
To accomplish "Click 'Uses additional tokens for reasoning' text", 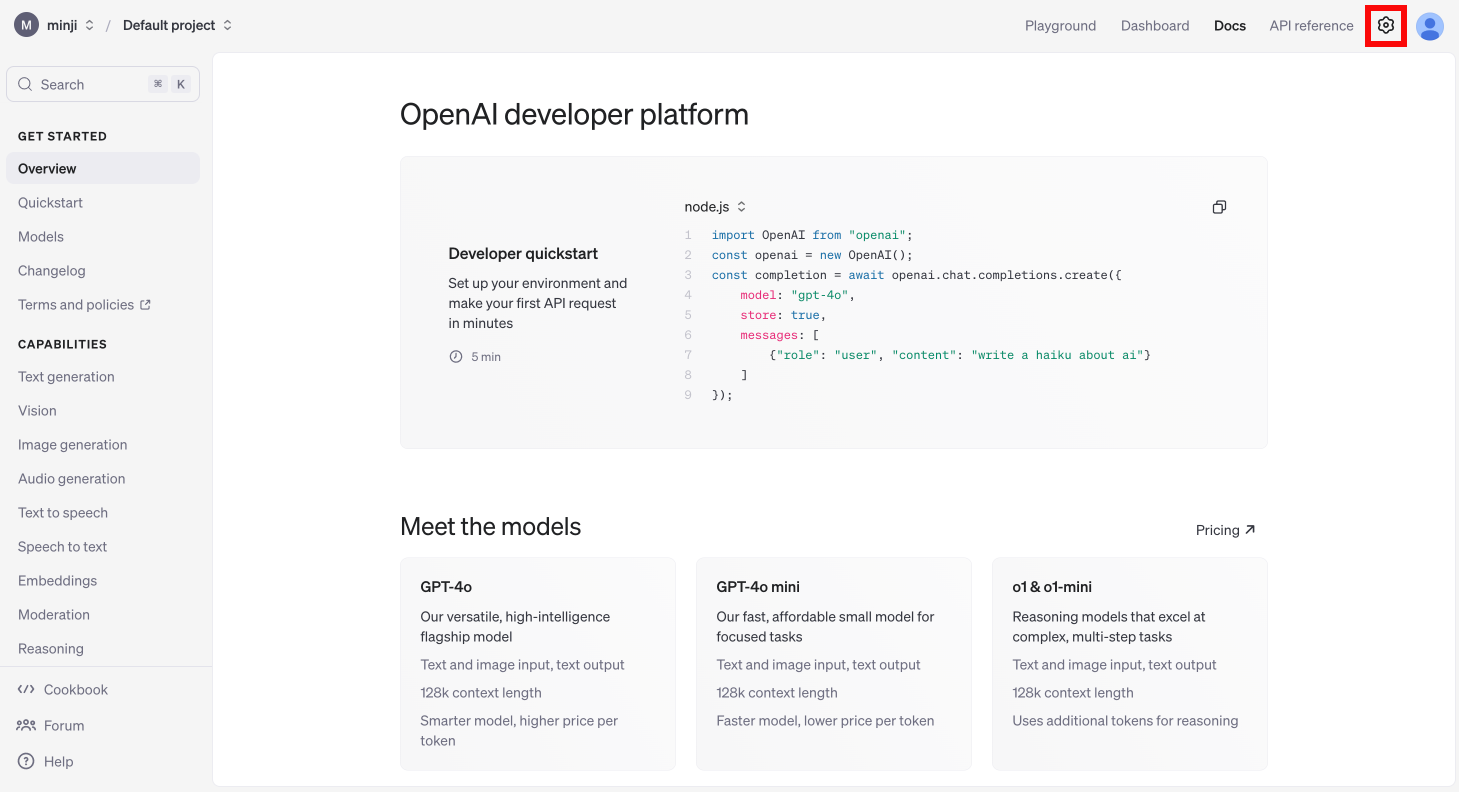I will pyautogui.click(x=1125, y=720).
